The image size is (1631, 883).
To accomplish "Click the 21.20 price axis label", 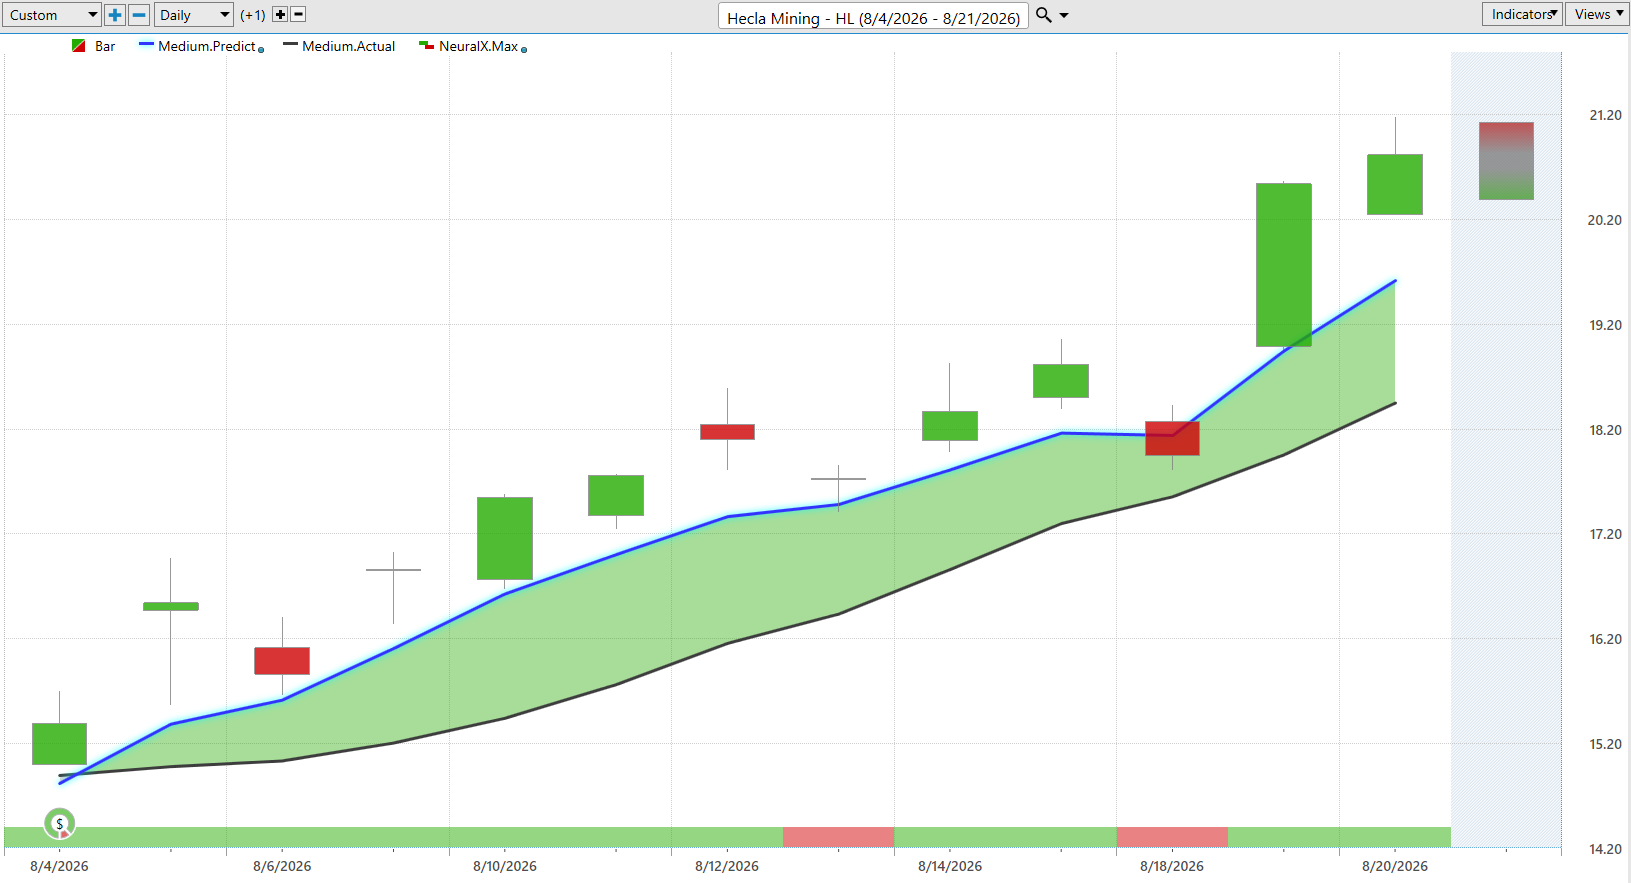I will pos(1606,115).
